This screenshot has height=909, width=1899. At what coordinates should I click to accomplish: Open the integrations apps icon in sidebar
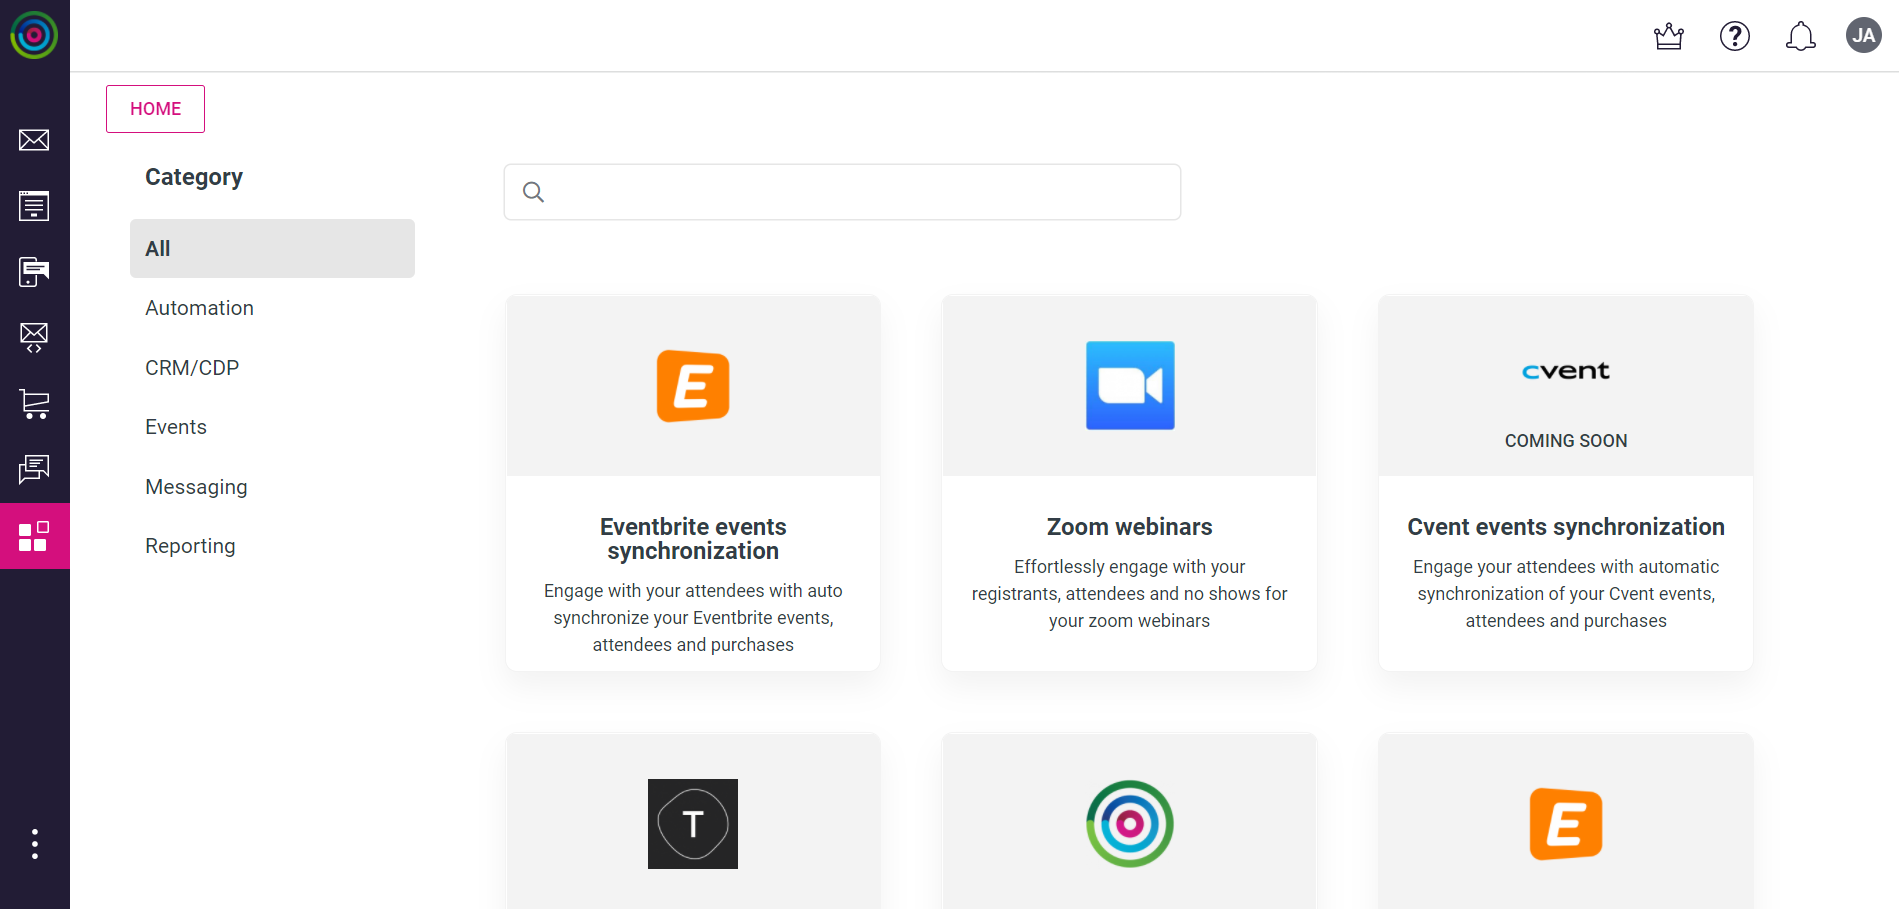click(34, 536)
